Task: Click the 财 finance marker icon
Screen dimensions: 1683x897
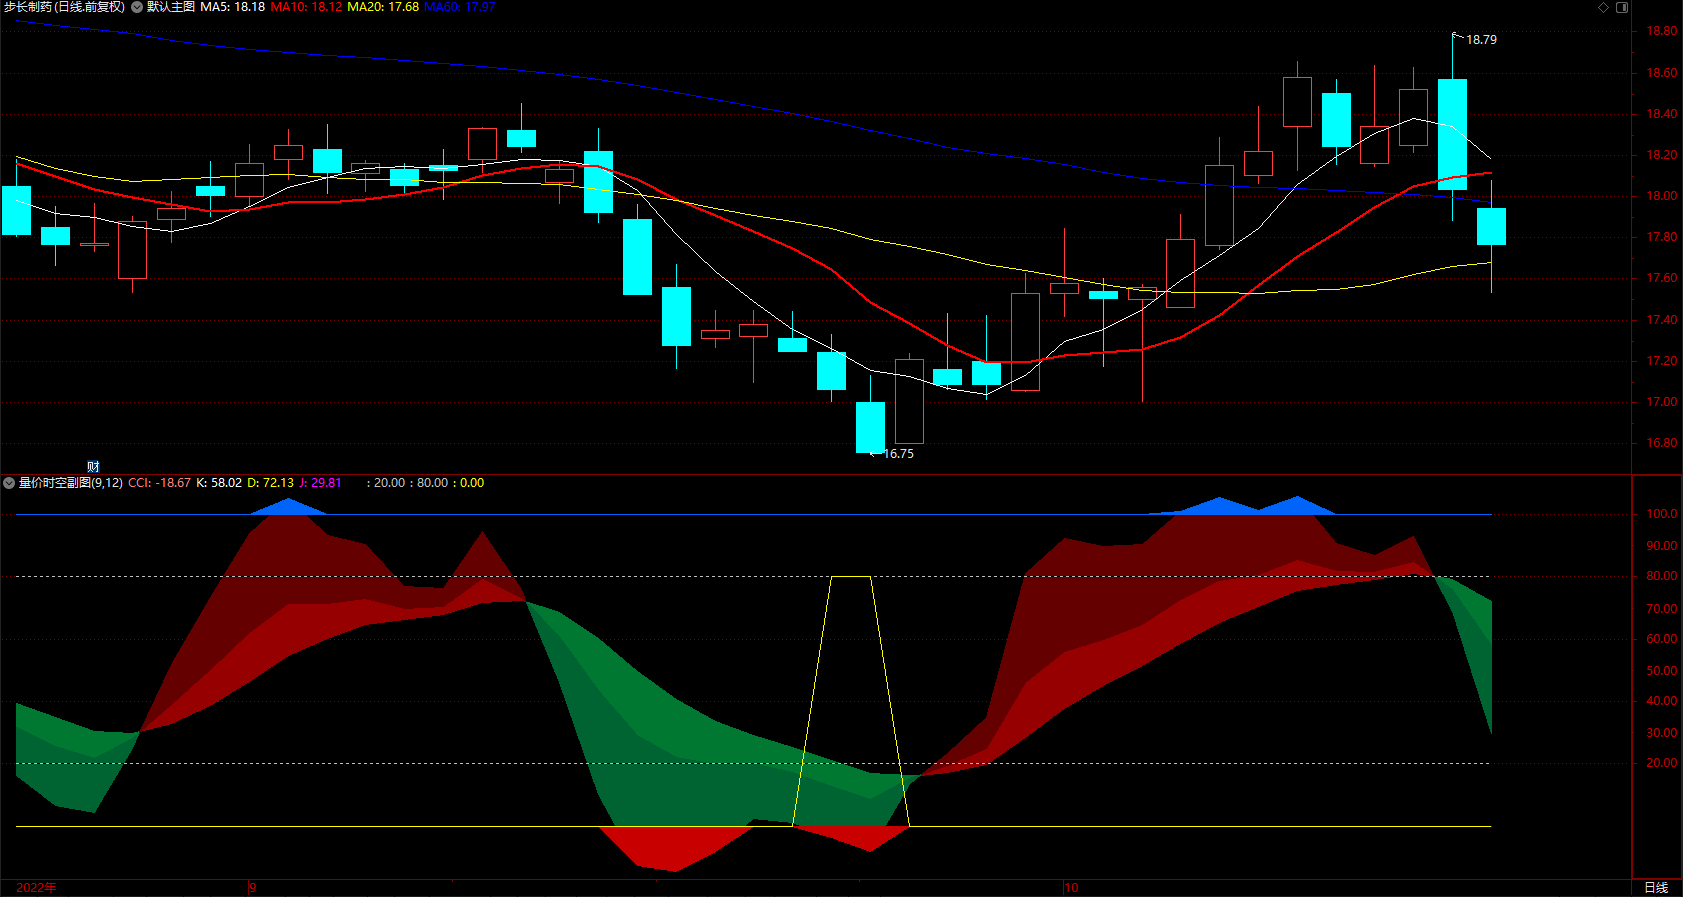Action: pyautogui.click(x=93, y=466)
